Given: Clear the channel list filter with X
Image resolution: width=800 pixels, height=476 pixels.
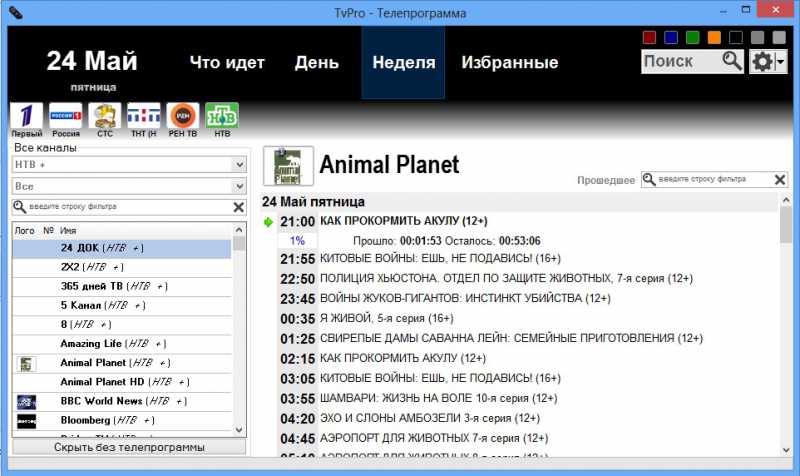Looking at the screenshot, I should point(238,207).
